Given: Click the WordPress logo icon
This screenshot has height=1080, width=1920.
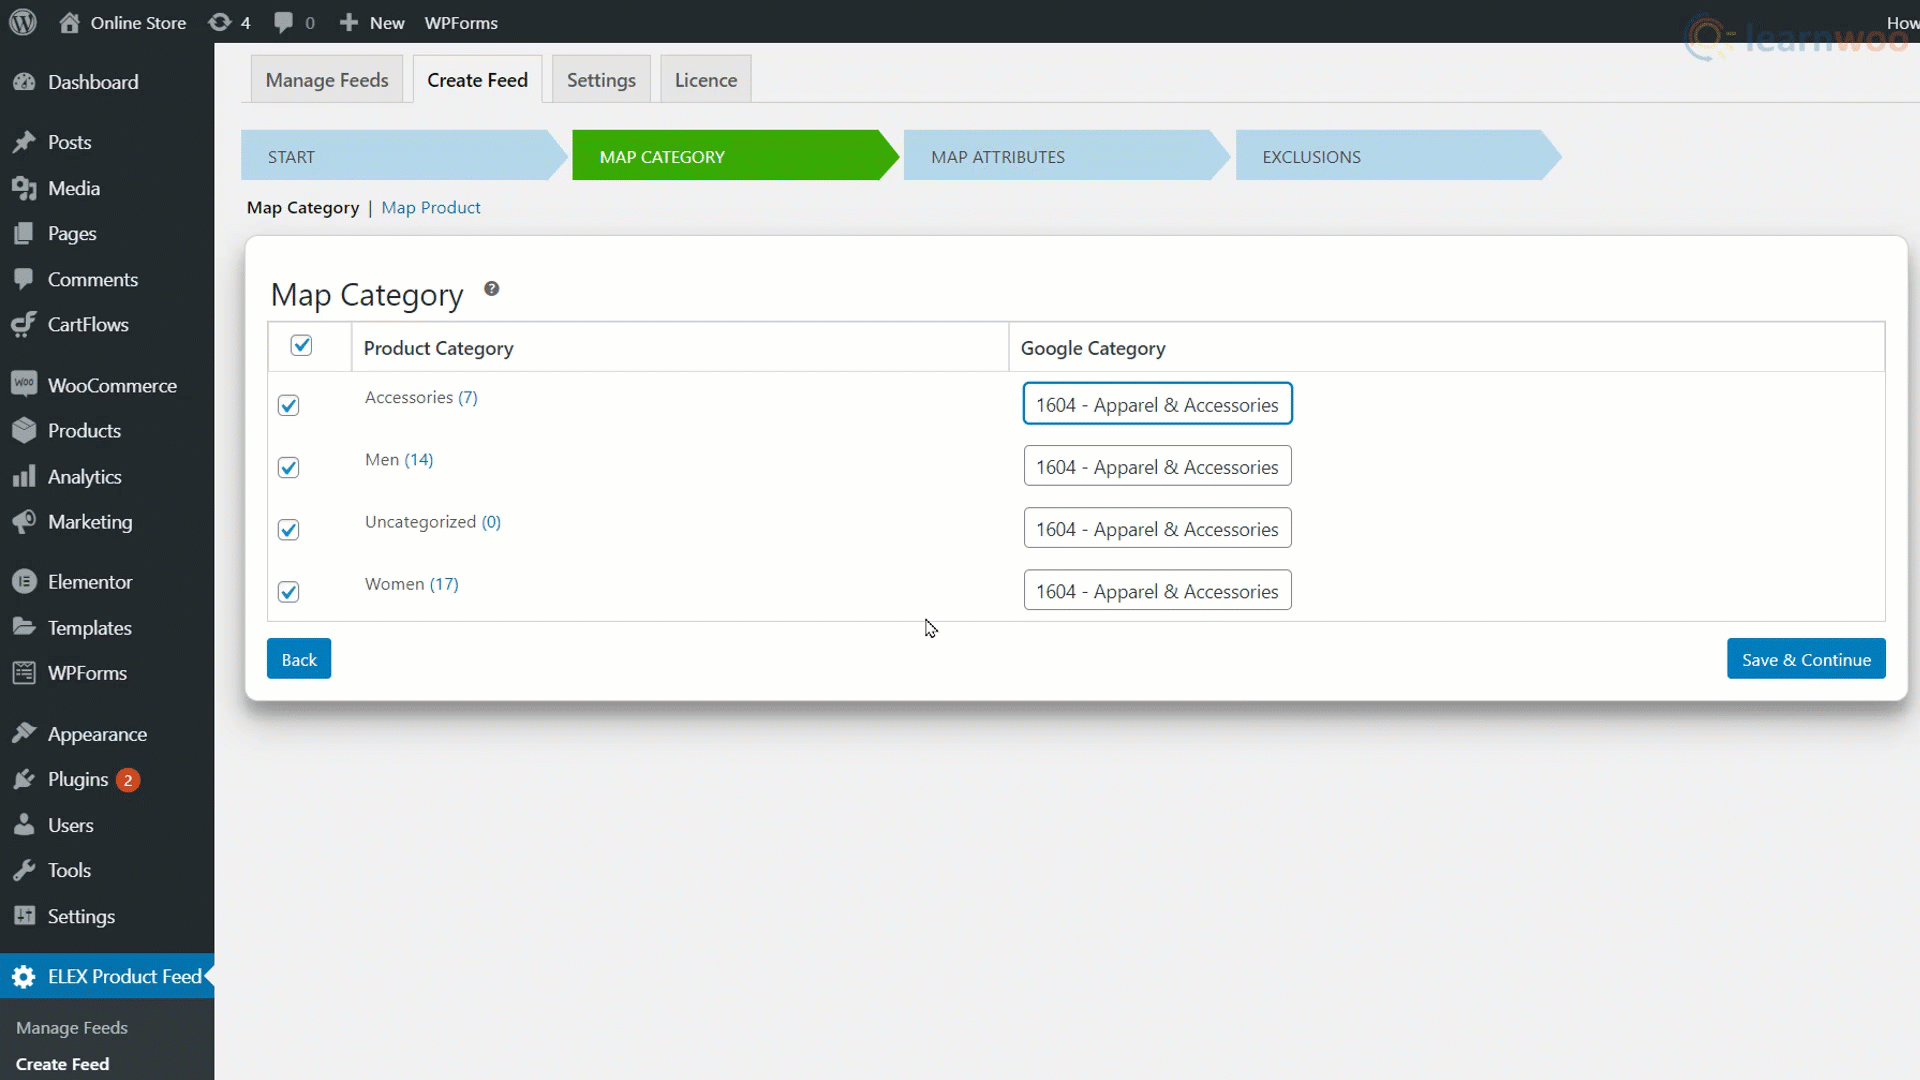Looking at the screenshot, I should 23,22.
